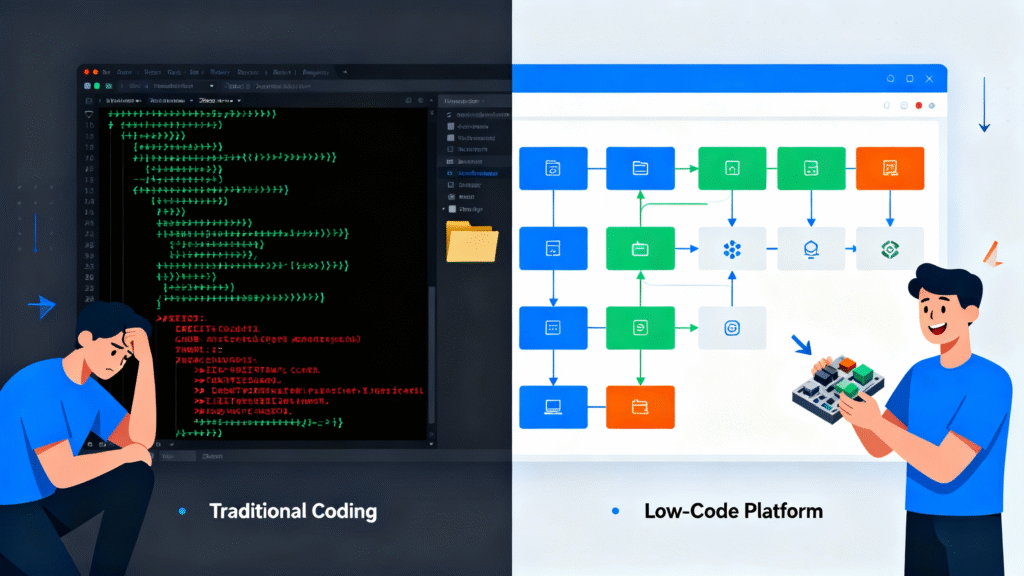
Task: Click the green home icon node
Action: pyautogui.click(x=732, y=168)
